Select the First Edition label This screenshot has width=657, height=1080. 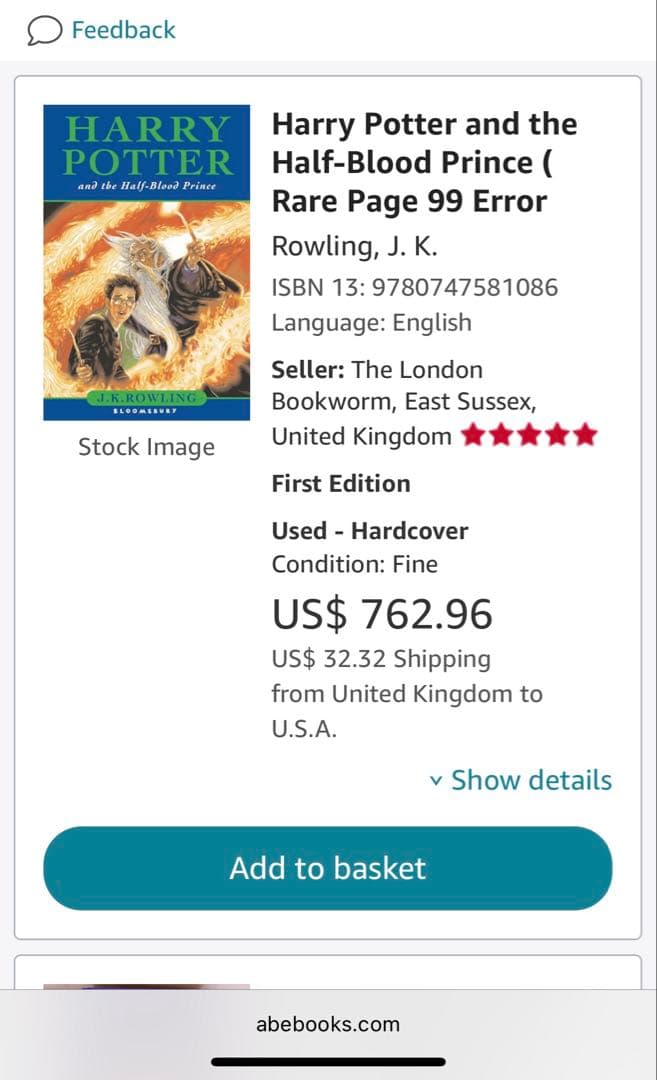[340, 483]
